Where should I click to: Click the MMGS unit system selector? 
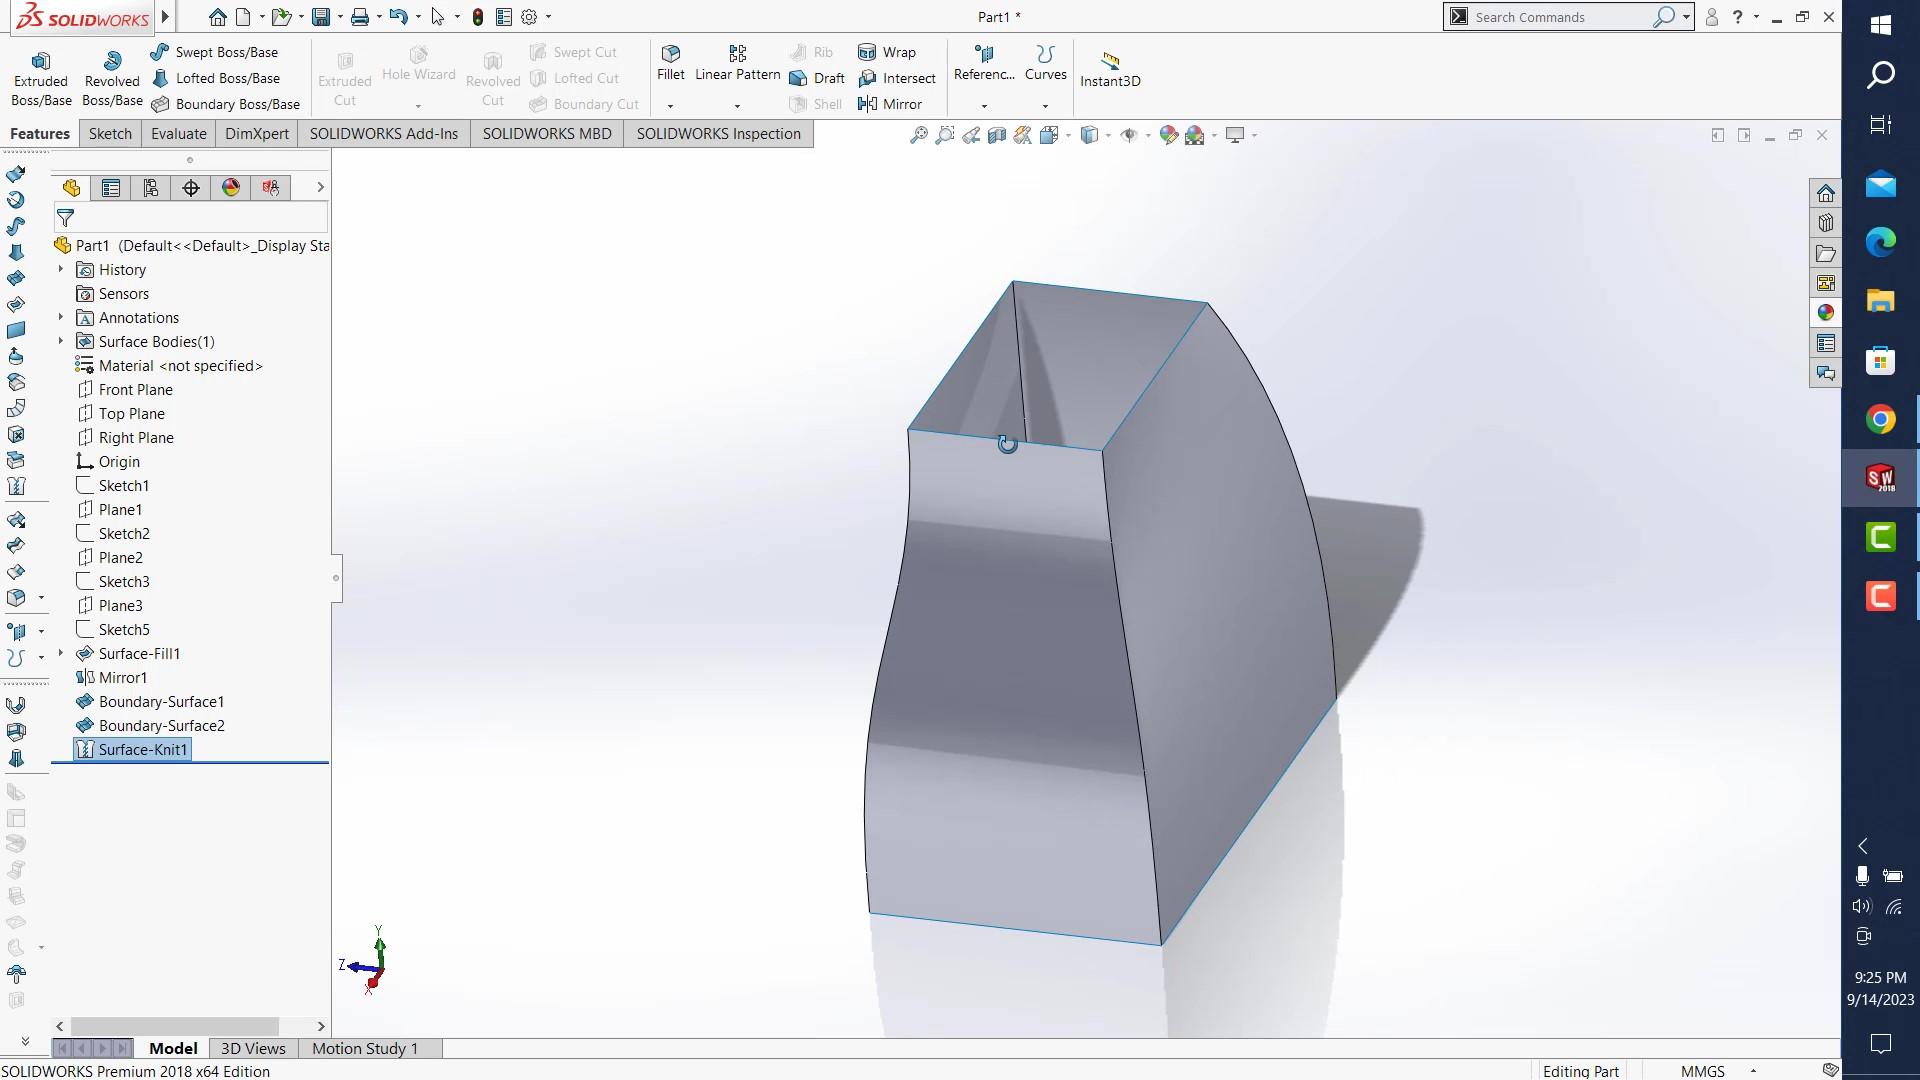tap(1704, 1070)
